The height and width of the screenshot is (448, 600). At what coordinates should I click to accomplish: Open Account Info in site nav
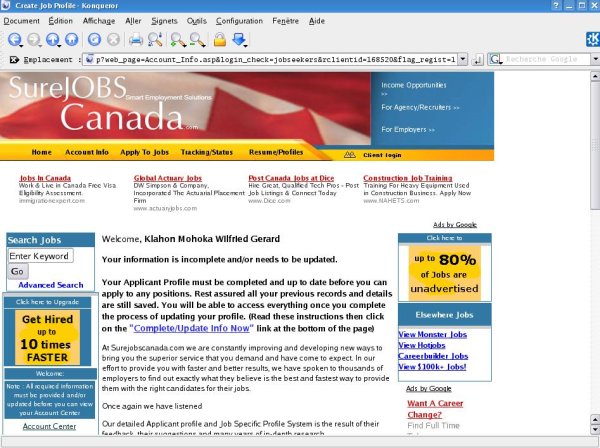87,152
